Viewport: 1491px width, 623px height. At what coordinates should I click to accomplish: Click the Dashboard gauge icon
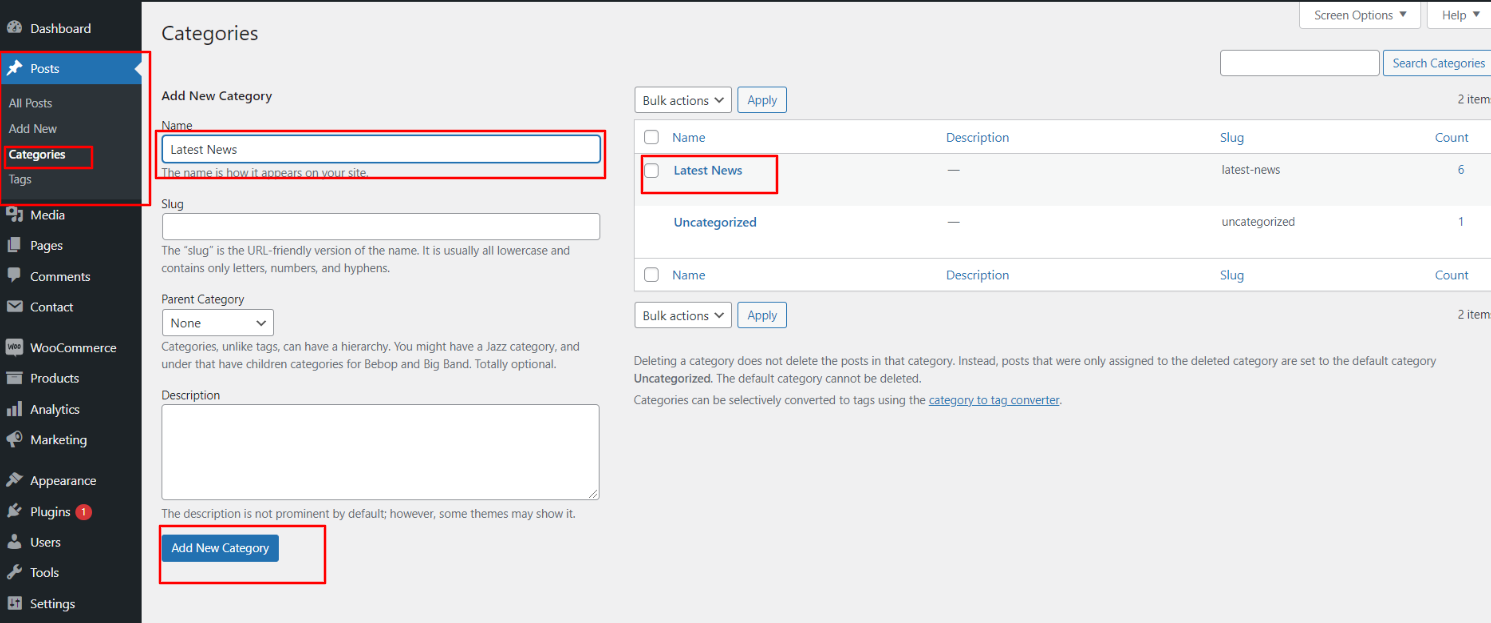pyautogui.click(x=14, y=28)
